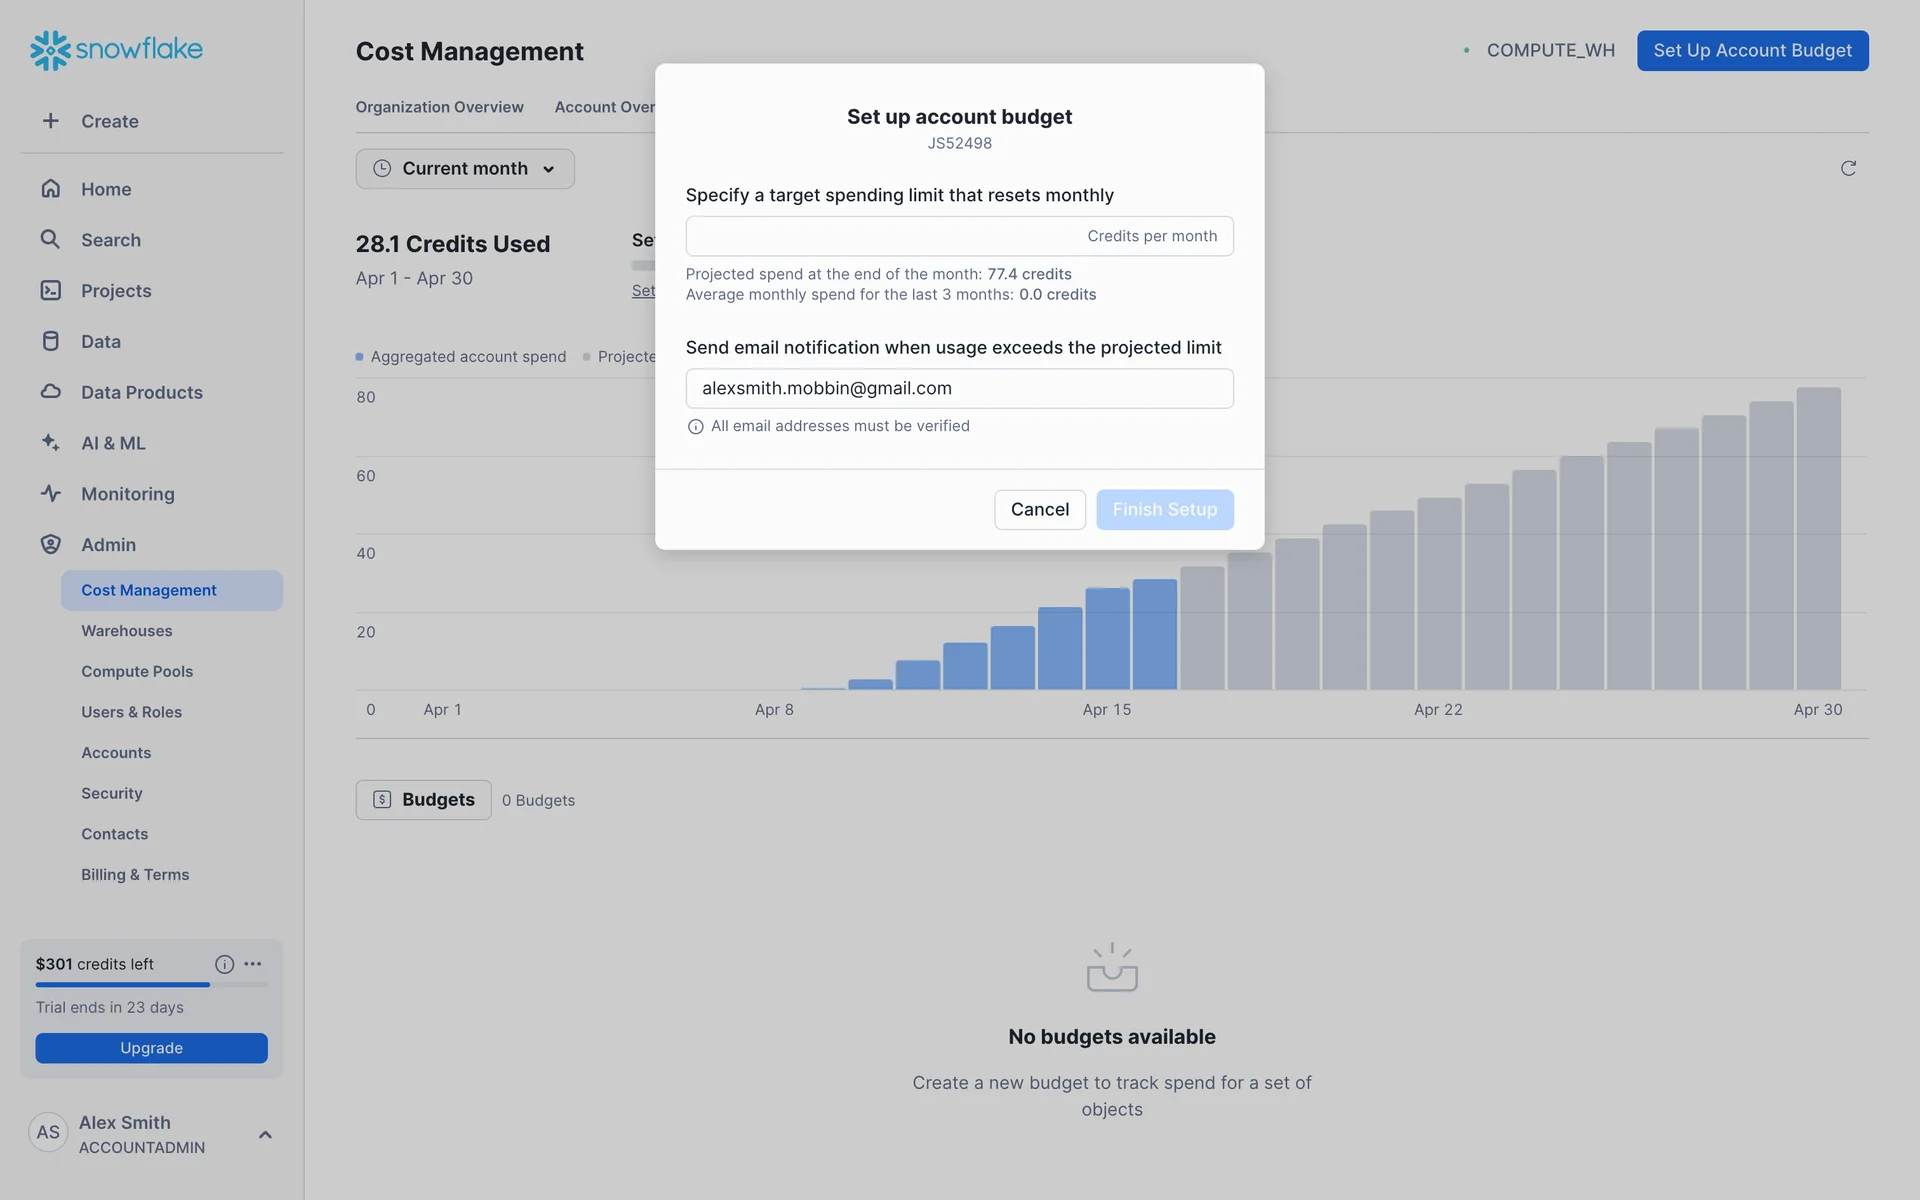Expand the Current month dropdown
This screenshot has width=1920, height=1200.
pos(465,169)
